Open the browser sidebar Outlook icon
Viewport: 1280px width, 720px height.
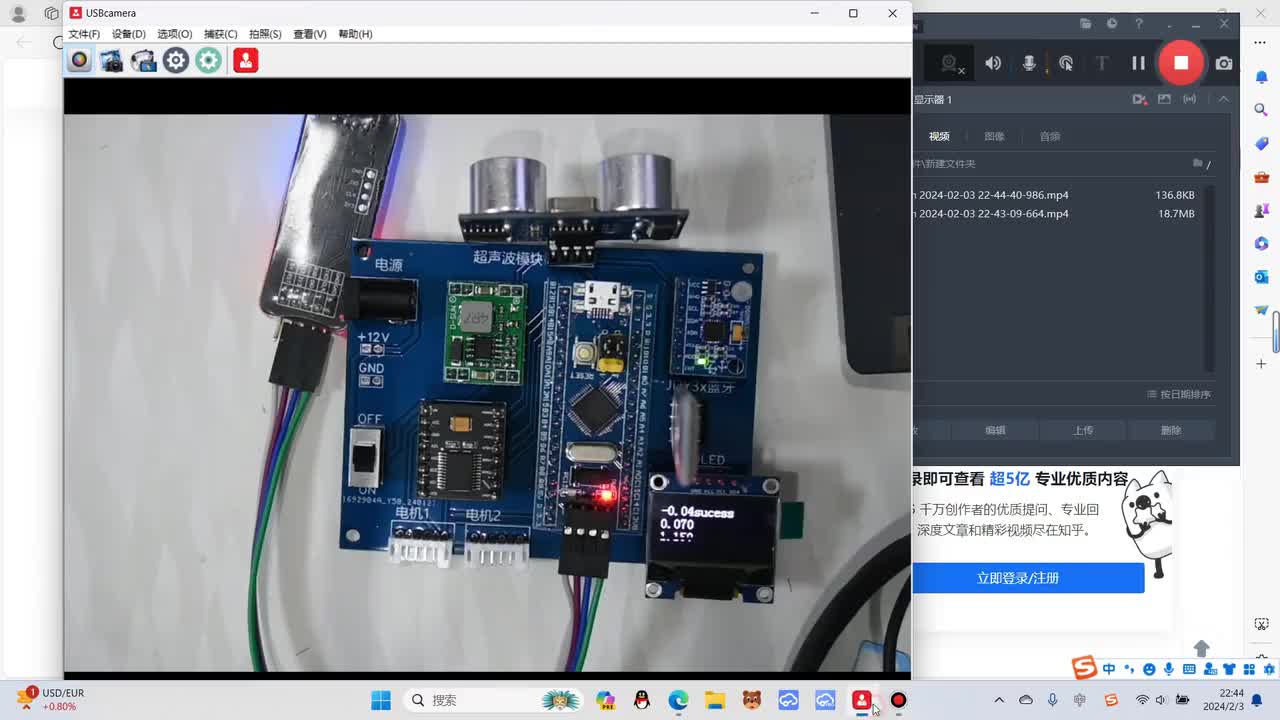pyautogui.click(x=1262, y=277)
